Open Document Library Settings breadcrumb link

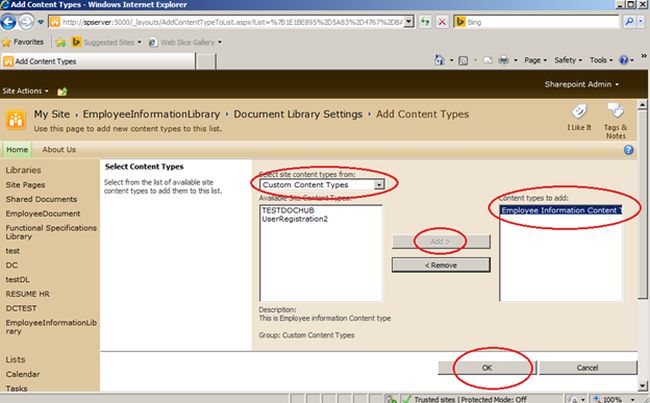tap(298, 114)
